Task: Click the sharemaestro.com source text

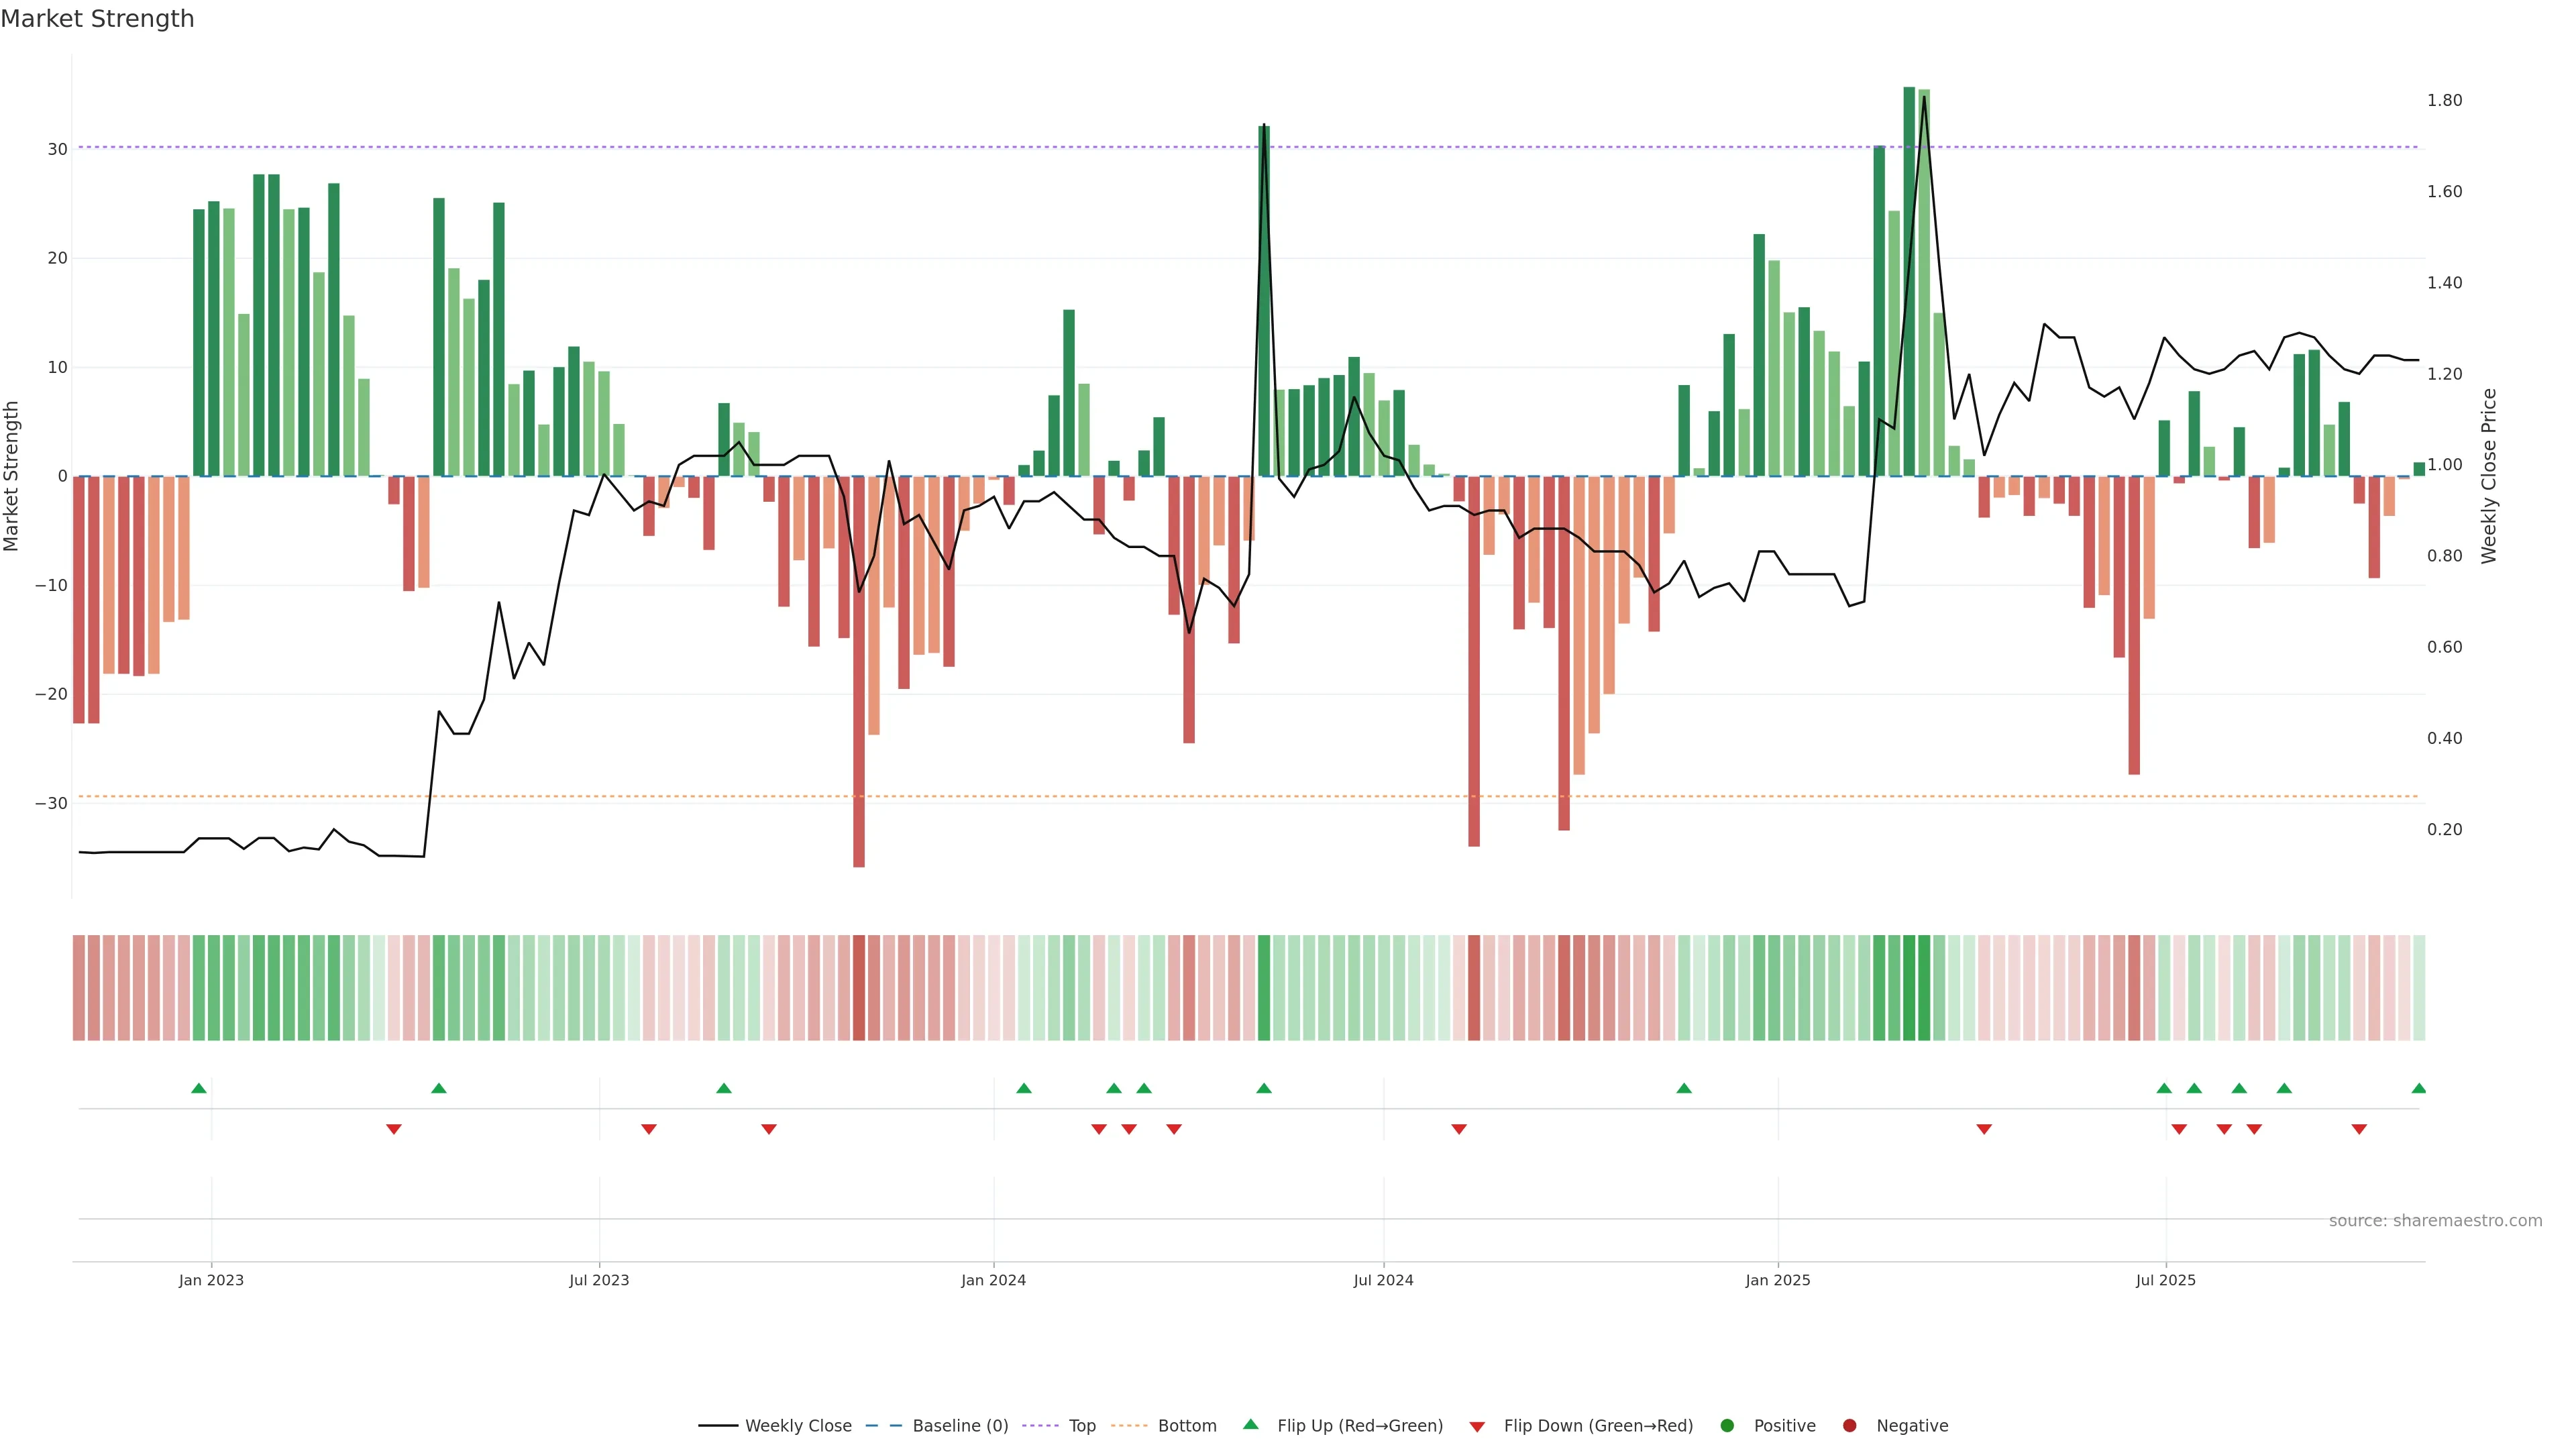Action: click(x=2435, y=1221)
